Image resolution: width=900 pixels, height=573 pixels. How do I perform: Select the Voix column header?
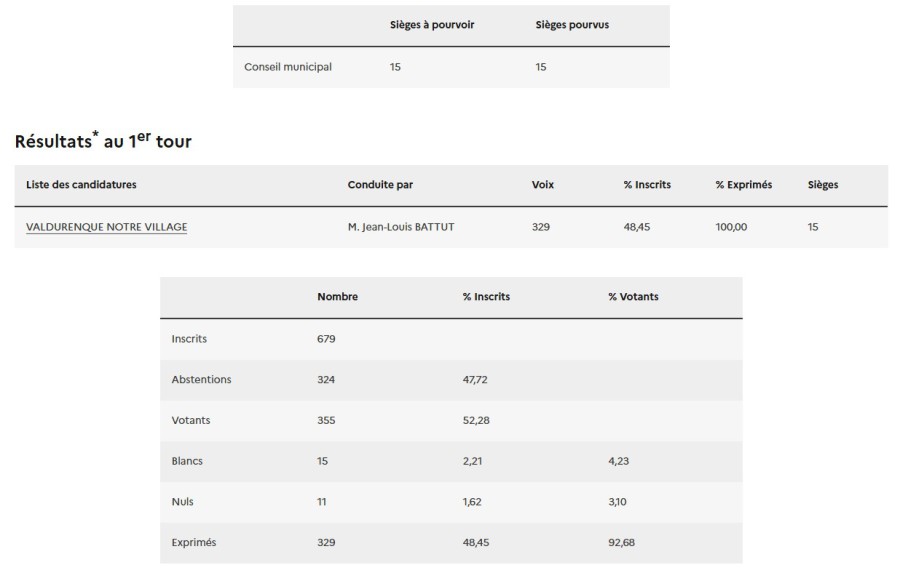(543, 185)
